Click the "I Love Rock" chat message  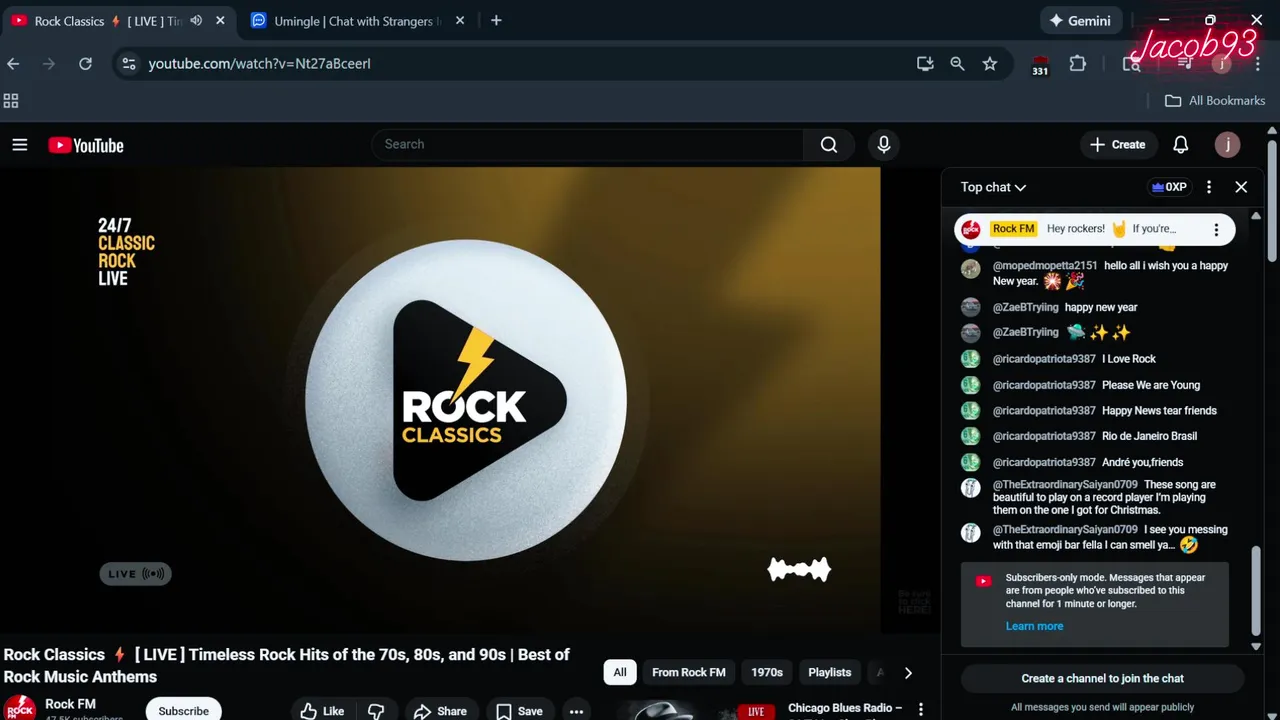[x=1129, y=359]
